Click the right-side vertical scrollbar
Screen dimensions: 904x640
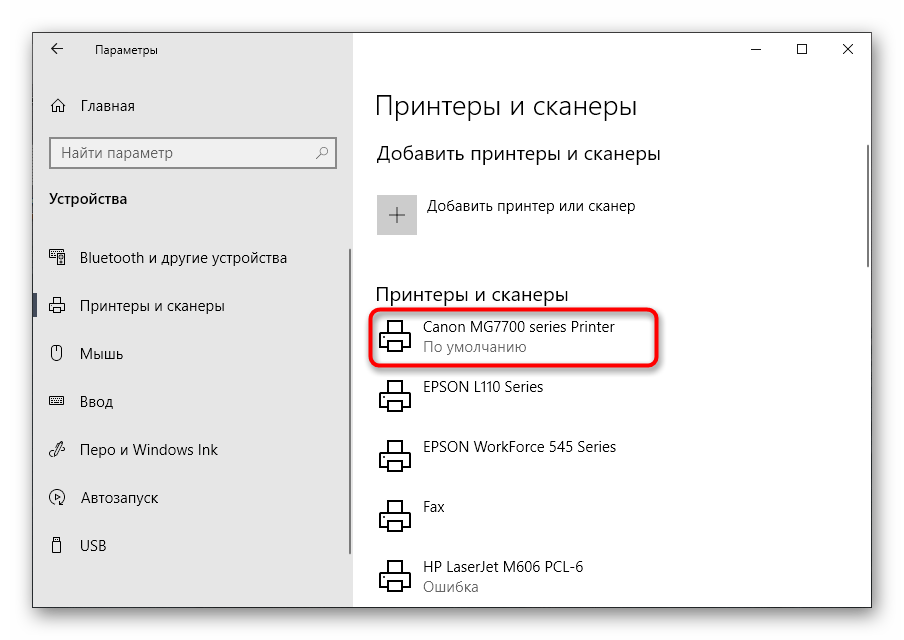pyautogui.click(x=867, y=205)
